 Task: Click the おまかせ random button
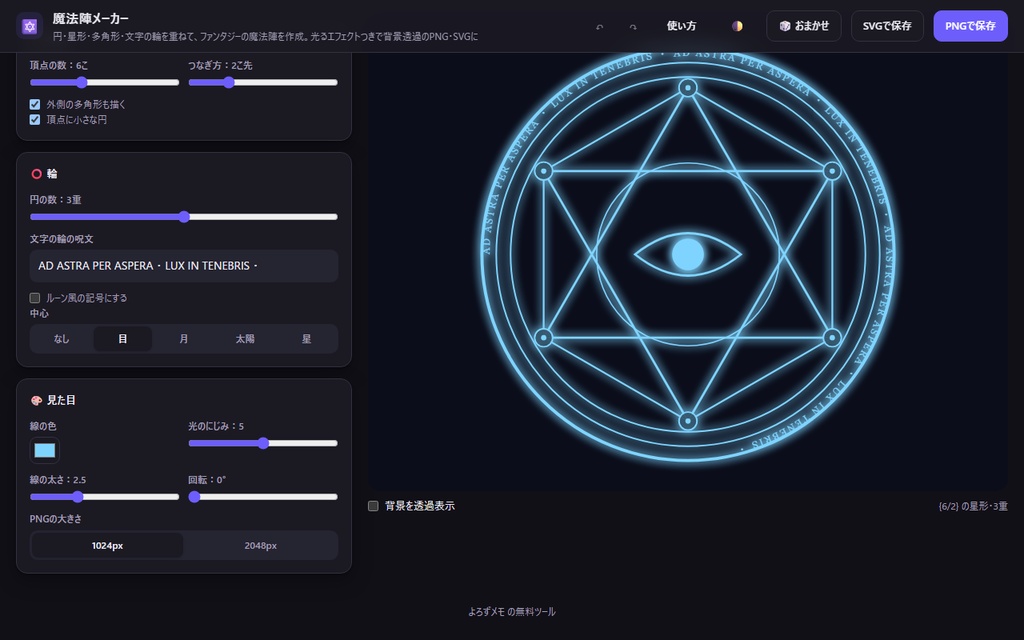click(x=804, y=26)
